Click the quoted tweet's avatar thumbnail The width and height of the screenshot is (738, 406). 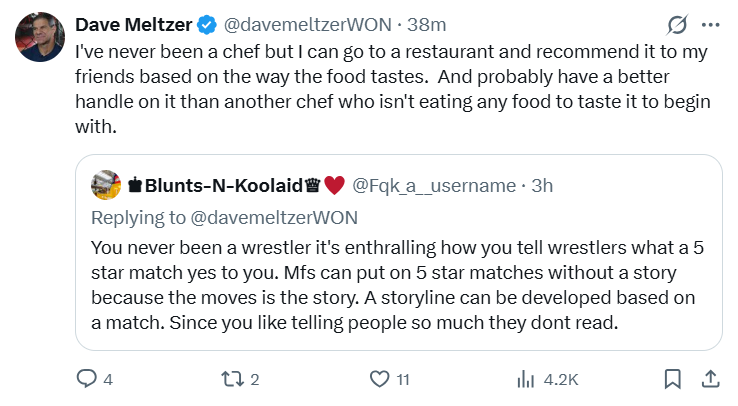106,185
